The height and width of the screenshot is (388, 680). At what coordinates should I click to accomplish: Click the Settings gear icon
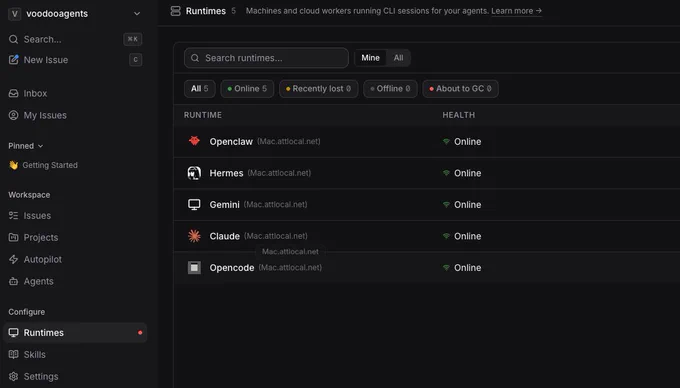(13, 376)
